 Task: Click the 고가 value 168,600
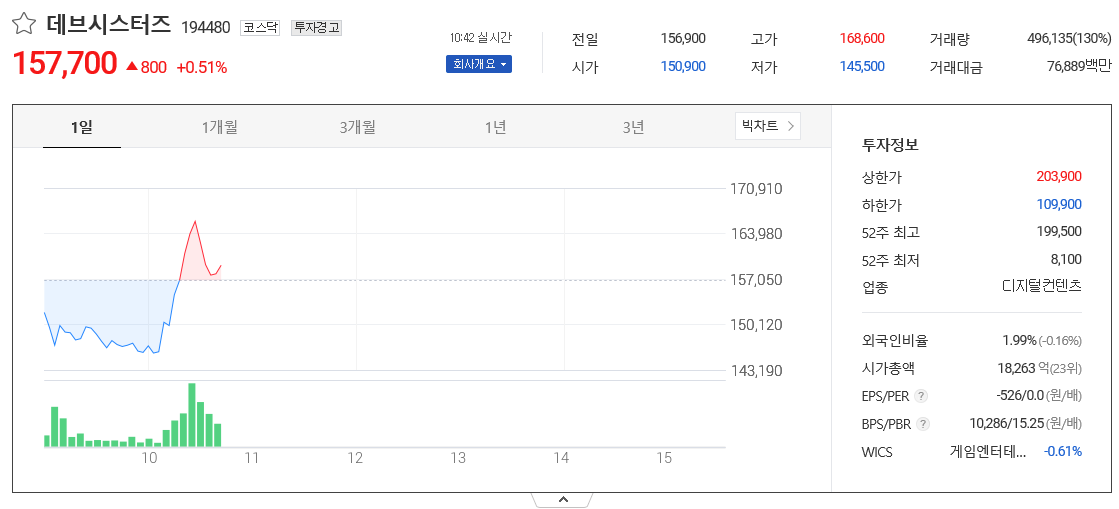tap(862, 39)
